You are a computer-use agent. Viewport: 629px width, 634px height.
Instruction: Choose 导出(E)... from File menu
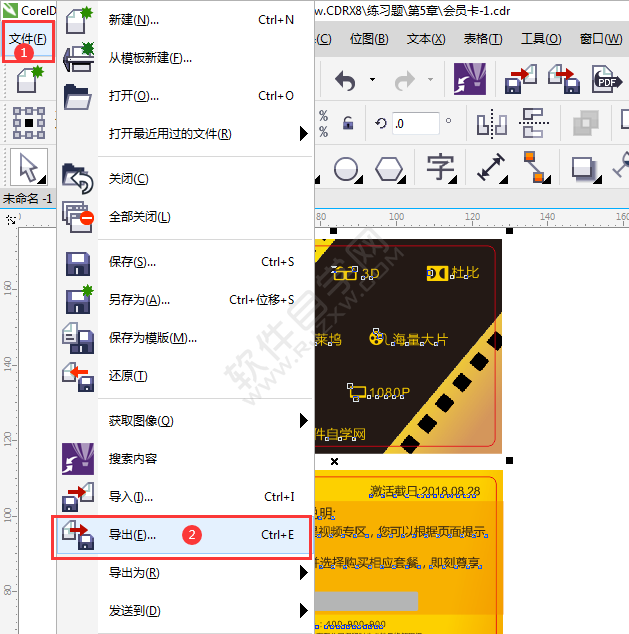132,535
